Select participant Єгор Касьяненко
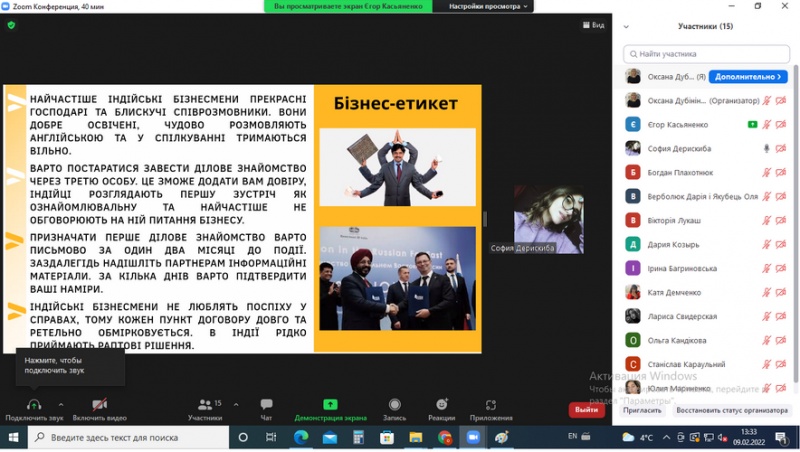This screenshot has height=452, width=800. (706, 124)
